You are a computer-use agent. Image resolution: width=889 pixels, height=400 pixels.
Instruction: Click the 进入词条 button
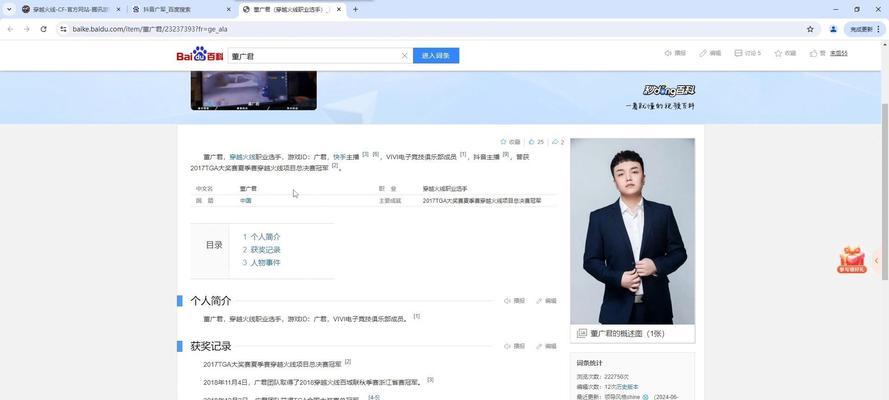[x=436, y=56]
